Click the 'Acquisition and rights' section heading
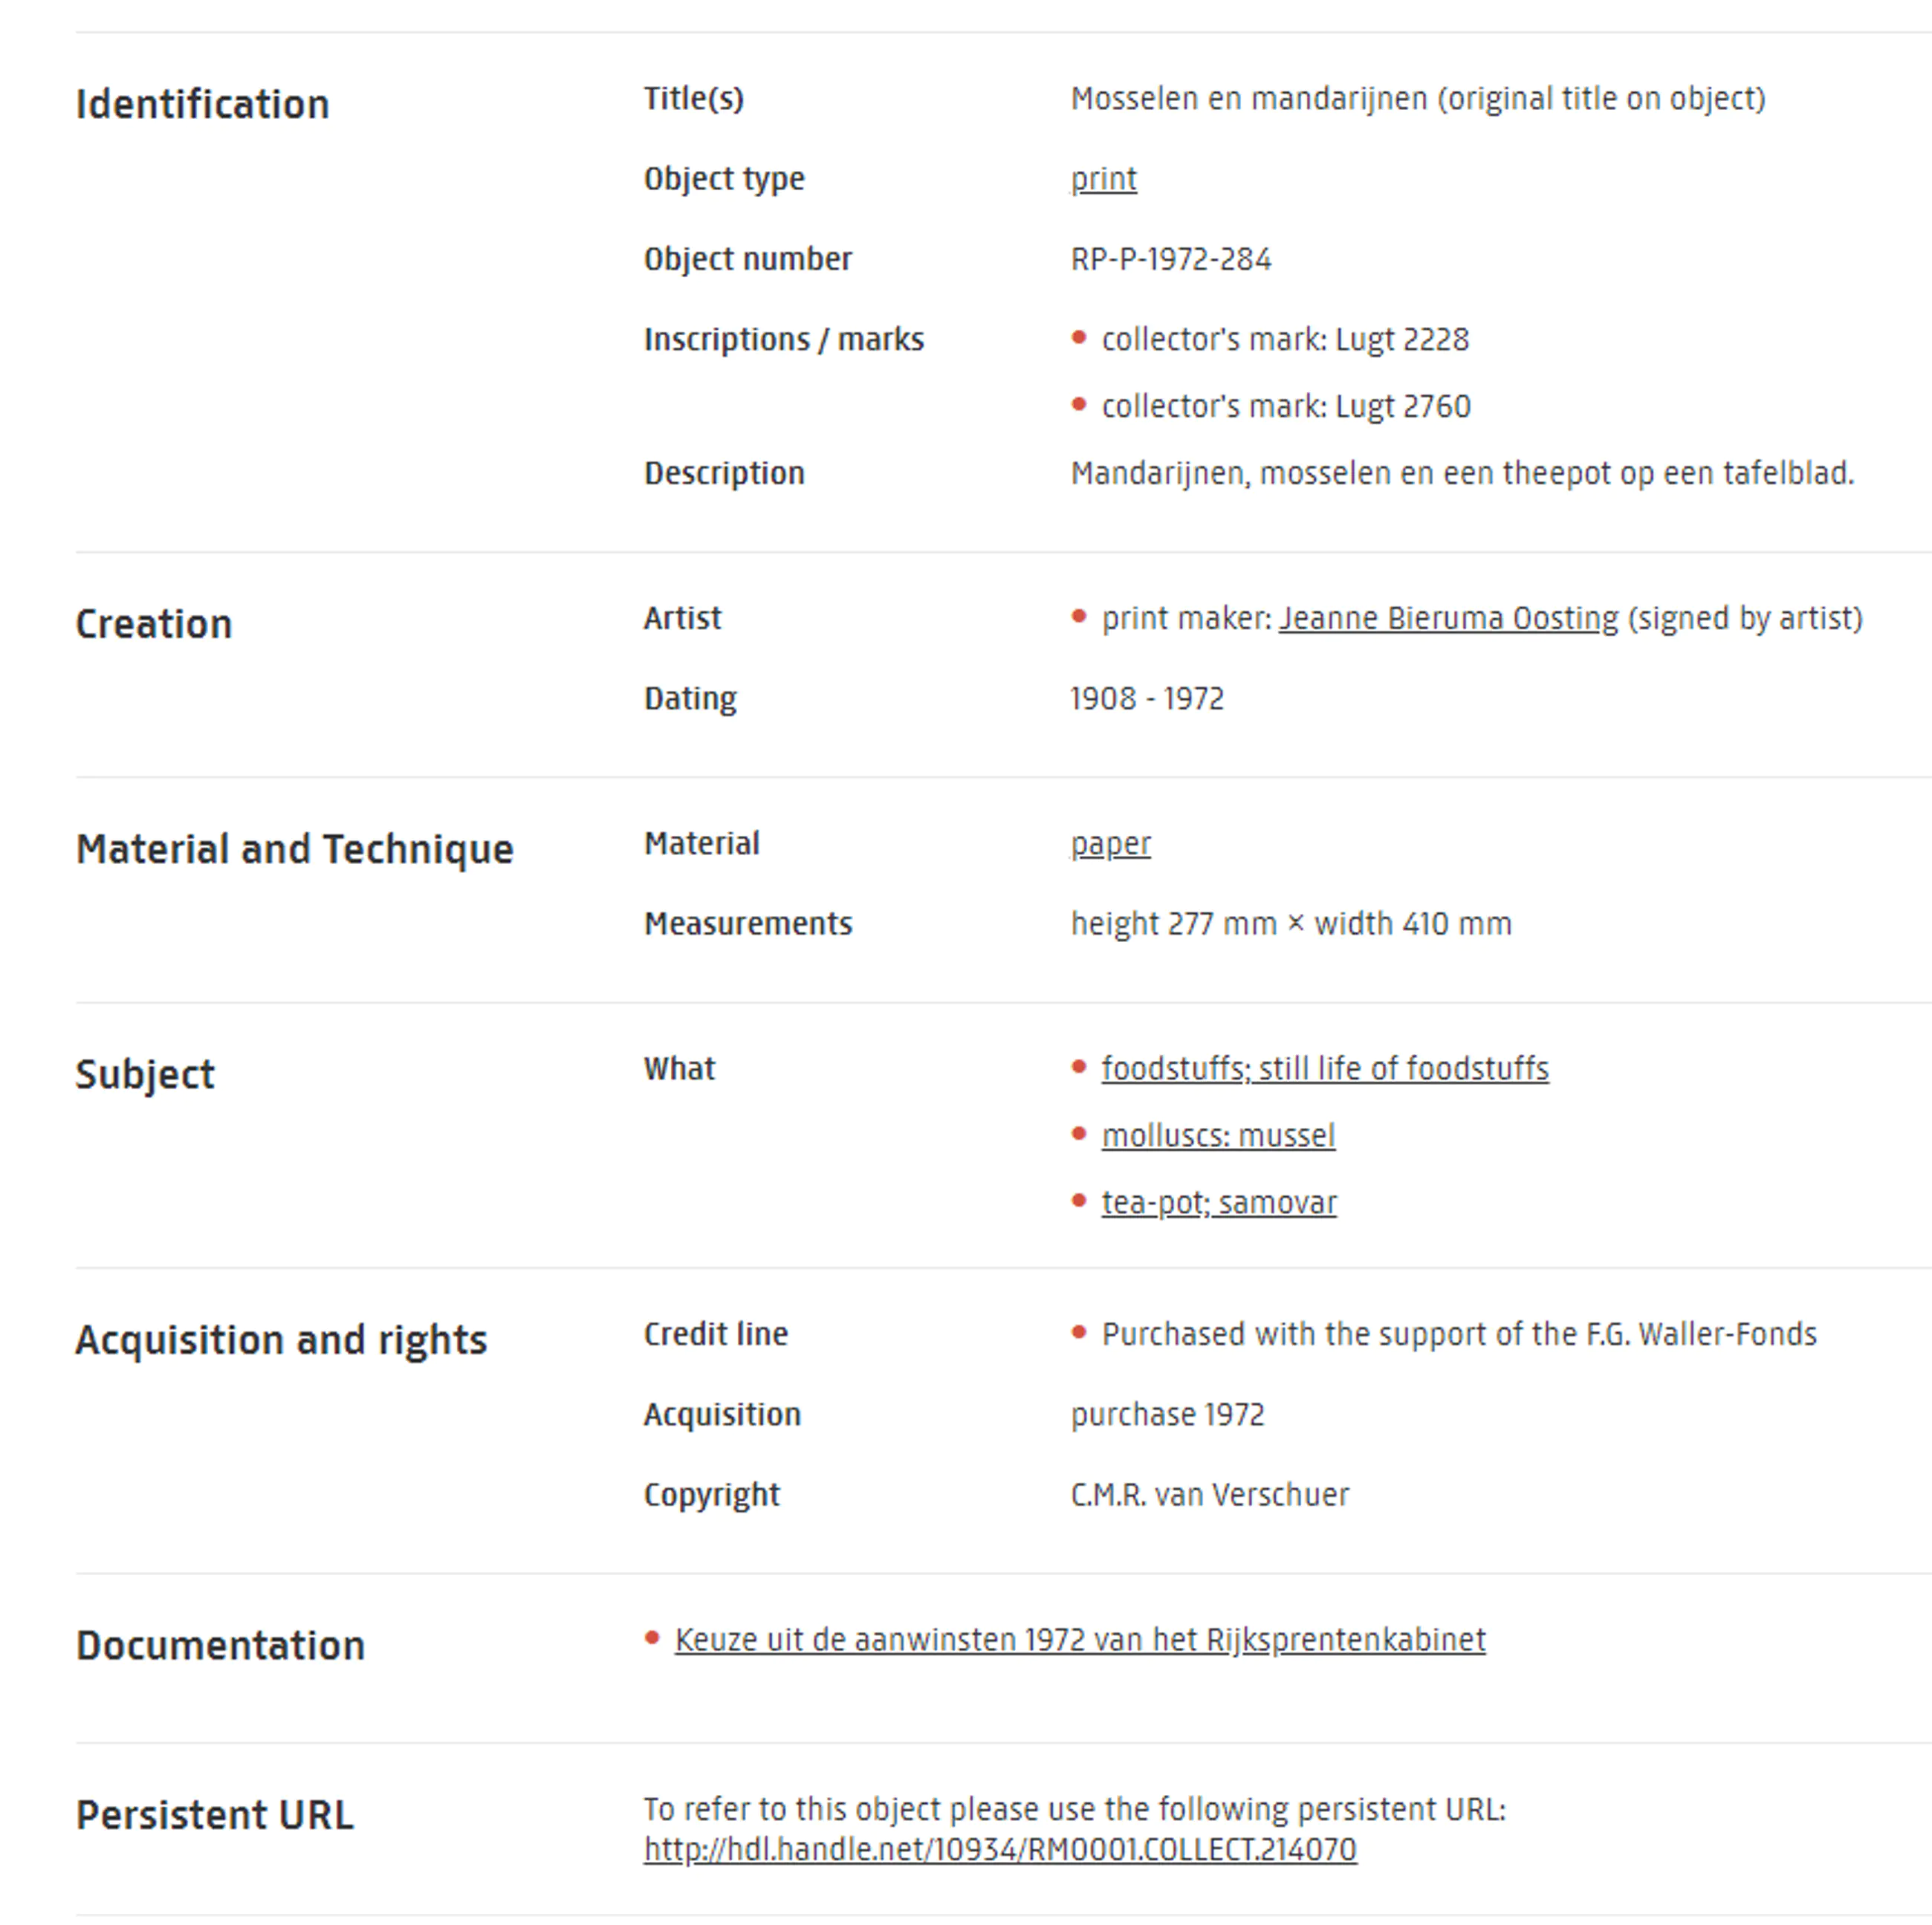1932x1925 pixels. [x=281, y=1339]
